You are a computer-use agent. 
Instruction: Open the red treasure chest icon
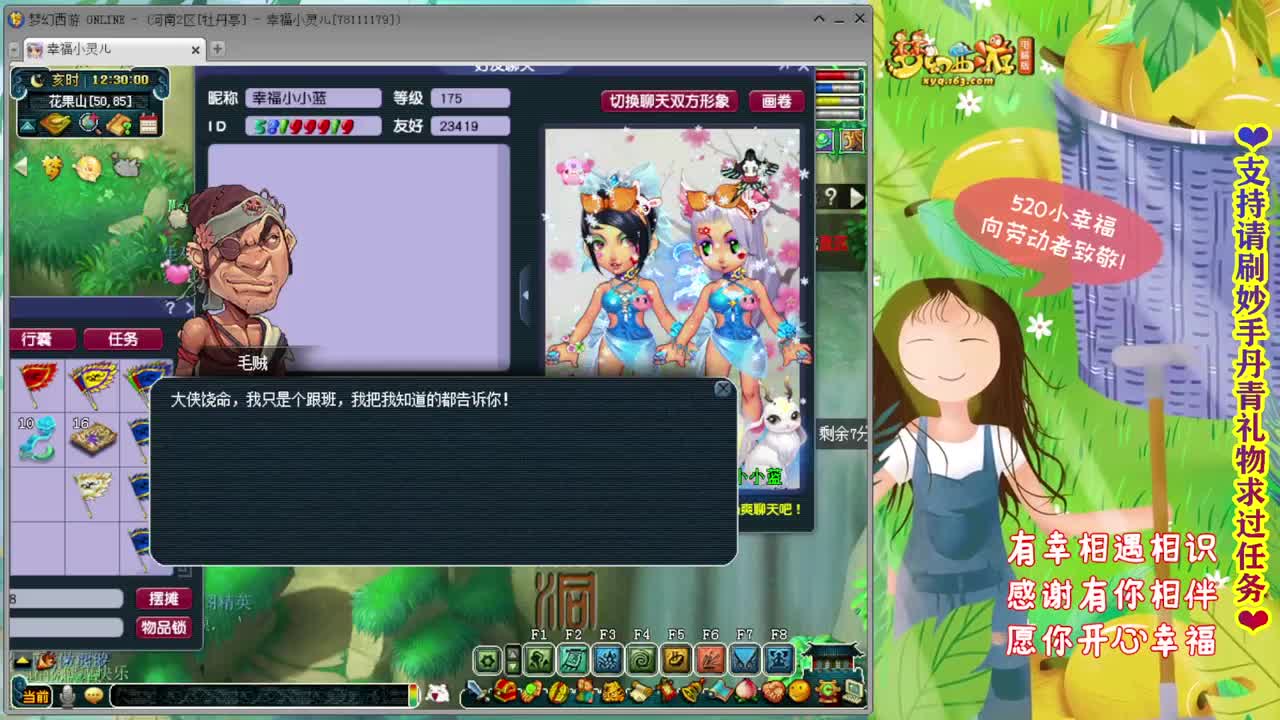point(506,691)
